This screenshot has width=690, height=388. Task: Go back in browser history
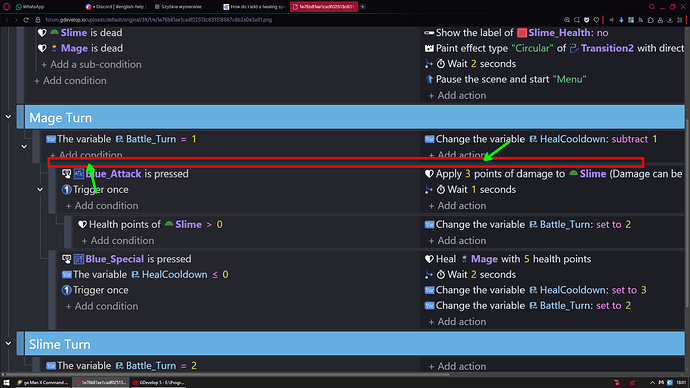click(x=7, y=20)
